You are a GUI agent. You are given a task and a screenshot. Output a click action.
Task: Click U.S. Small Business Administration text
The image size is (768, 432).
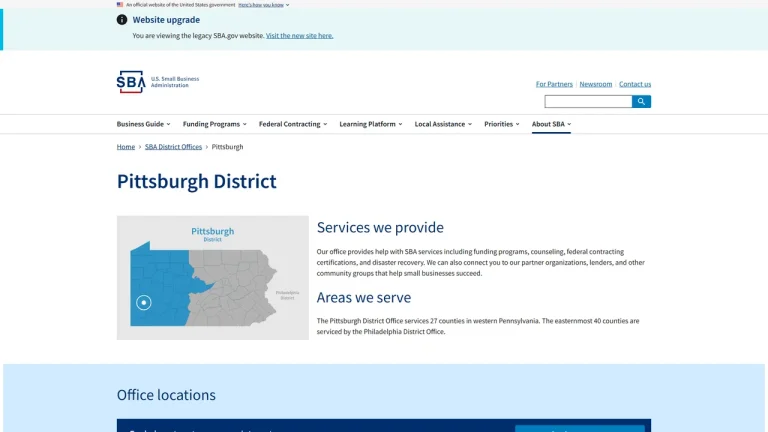coord(175,82)
